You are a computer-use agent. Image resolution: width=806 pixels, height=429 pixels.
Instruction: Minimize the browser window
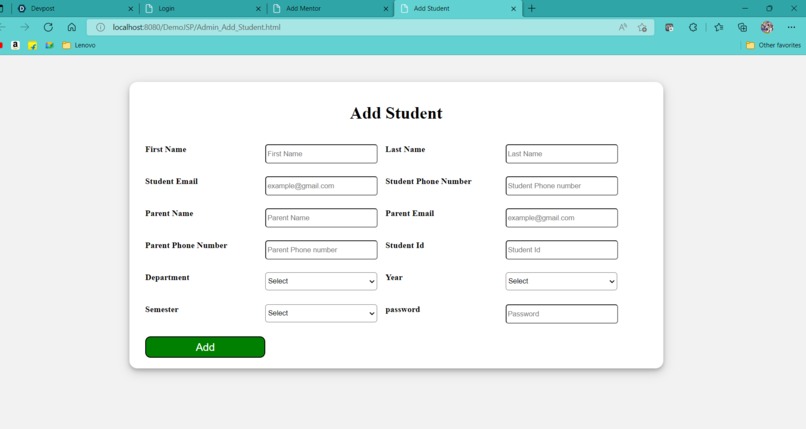[744, 8]
